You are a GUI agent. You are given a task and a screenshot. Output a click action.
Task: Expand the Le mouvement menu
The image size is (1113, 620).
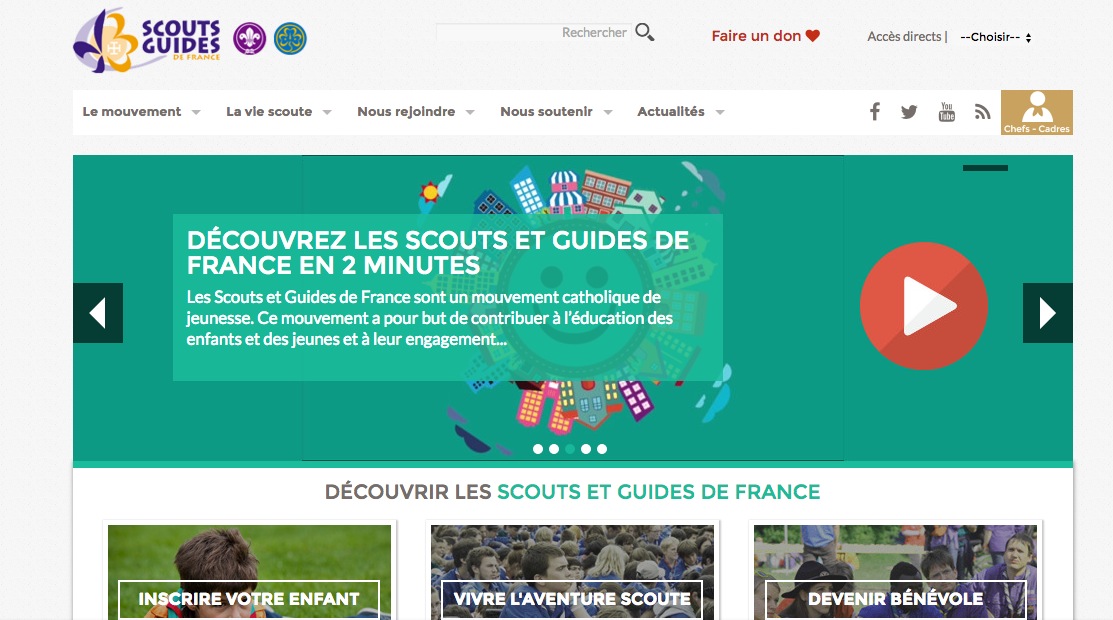(x=141, y=112)
